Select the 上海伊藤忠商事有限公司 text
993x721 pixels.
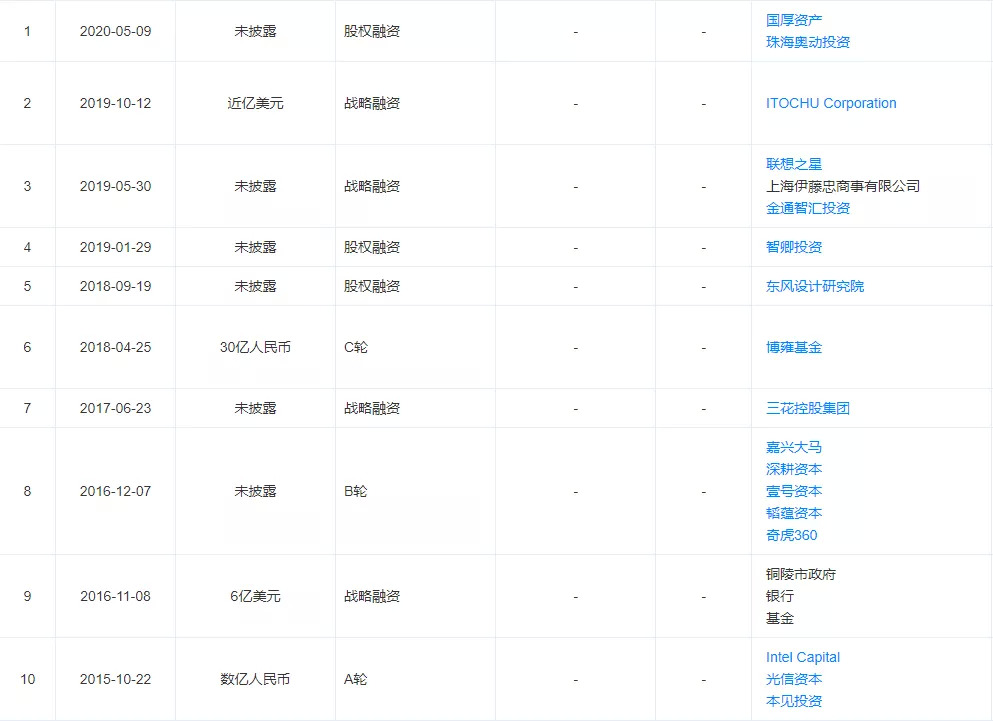point(842,186)
